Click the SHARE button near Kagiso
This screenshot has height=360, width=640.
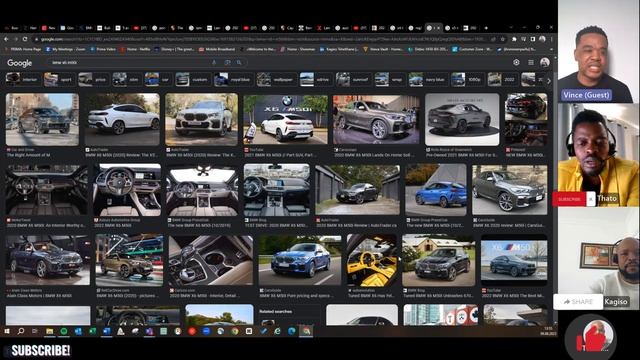(578, 302)
